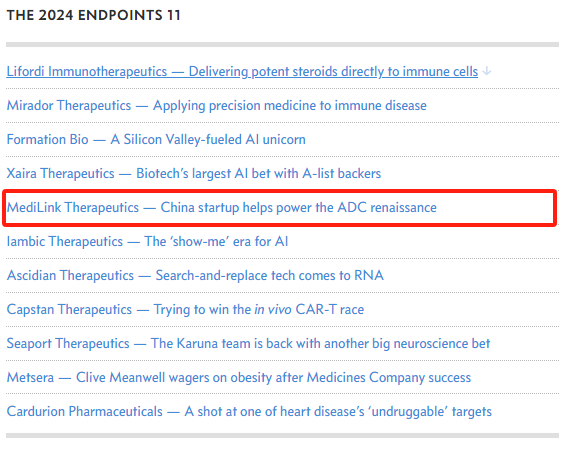
Task: Open the Ascidian Therapeutics link
Action: click(x=195, y=276)
